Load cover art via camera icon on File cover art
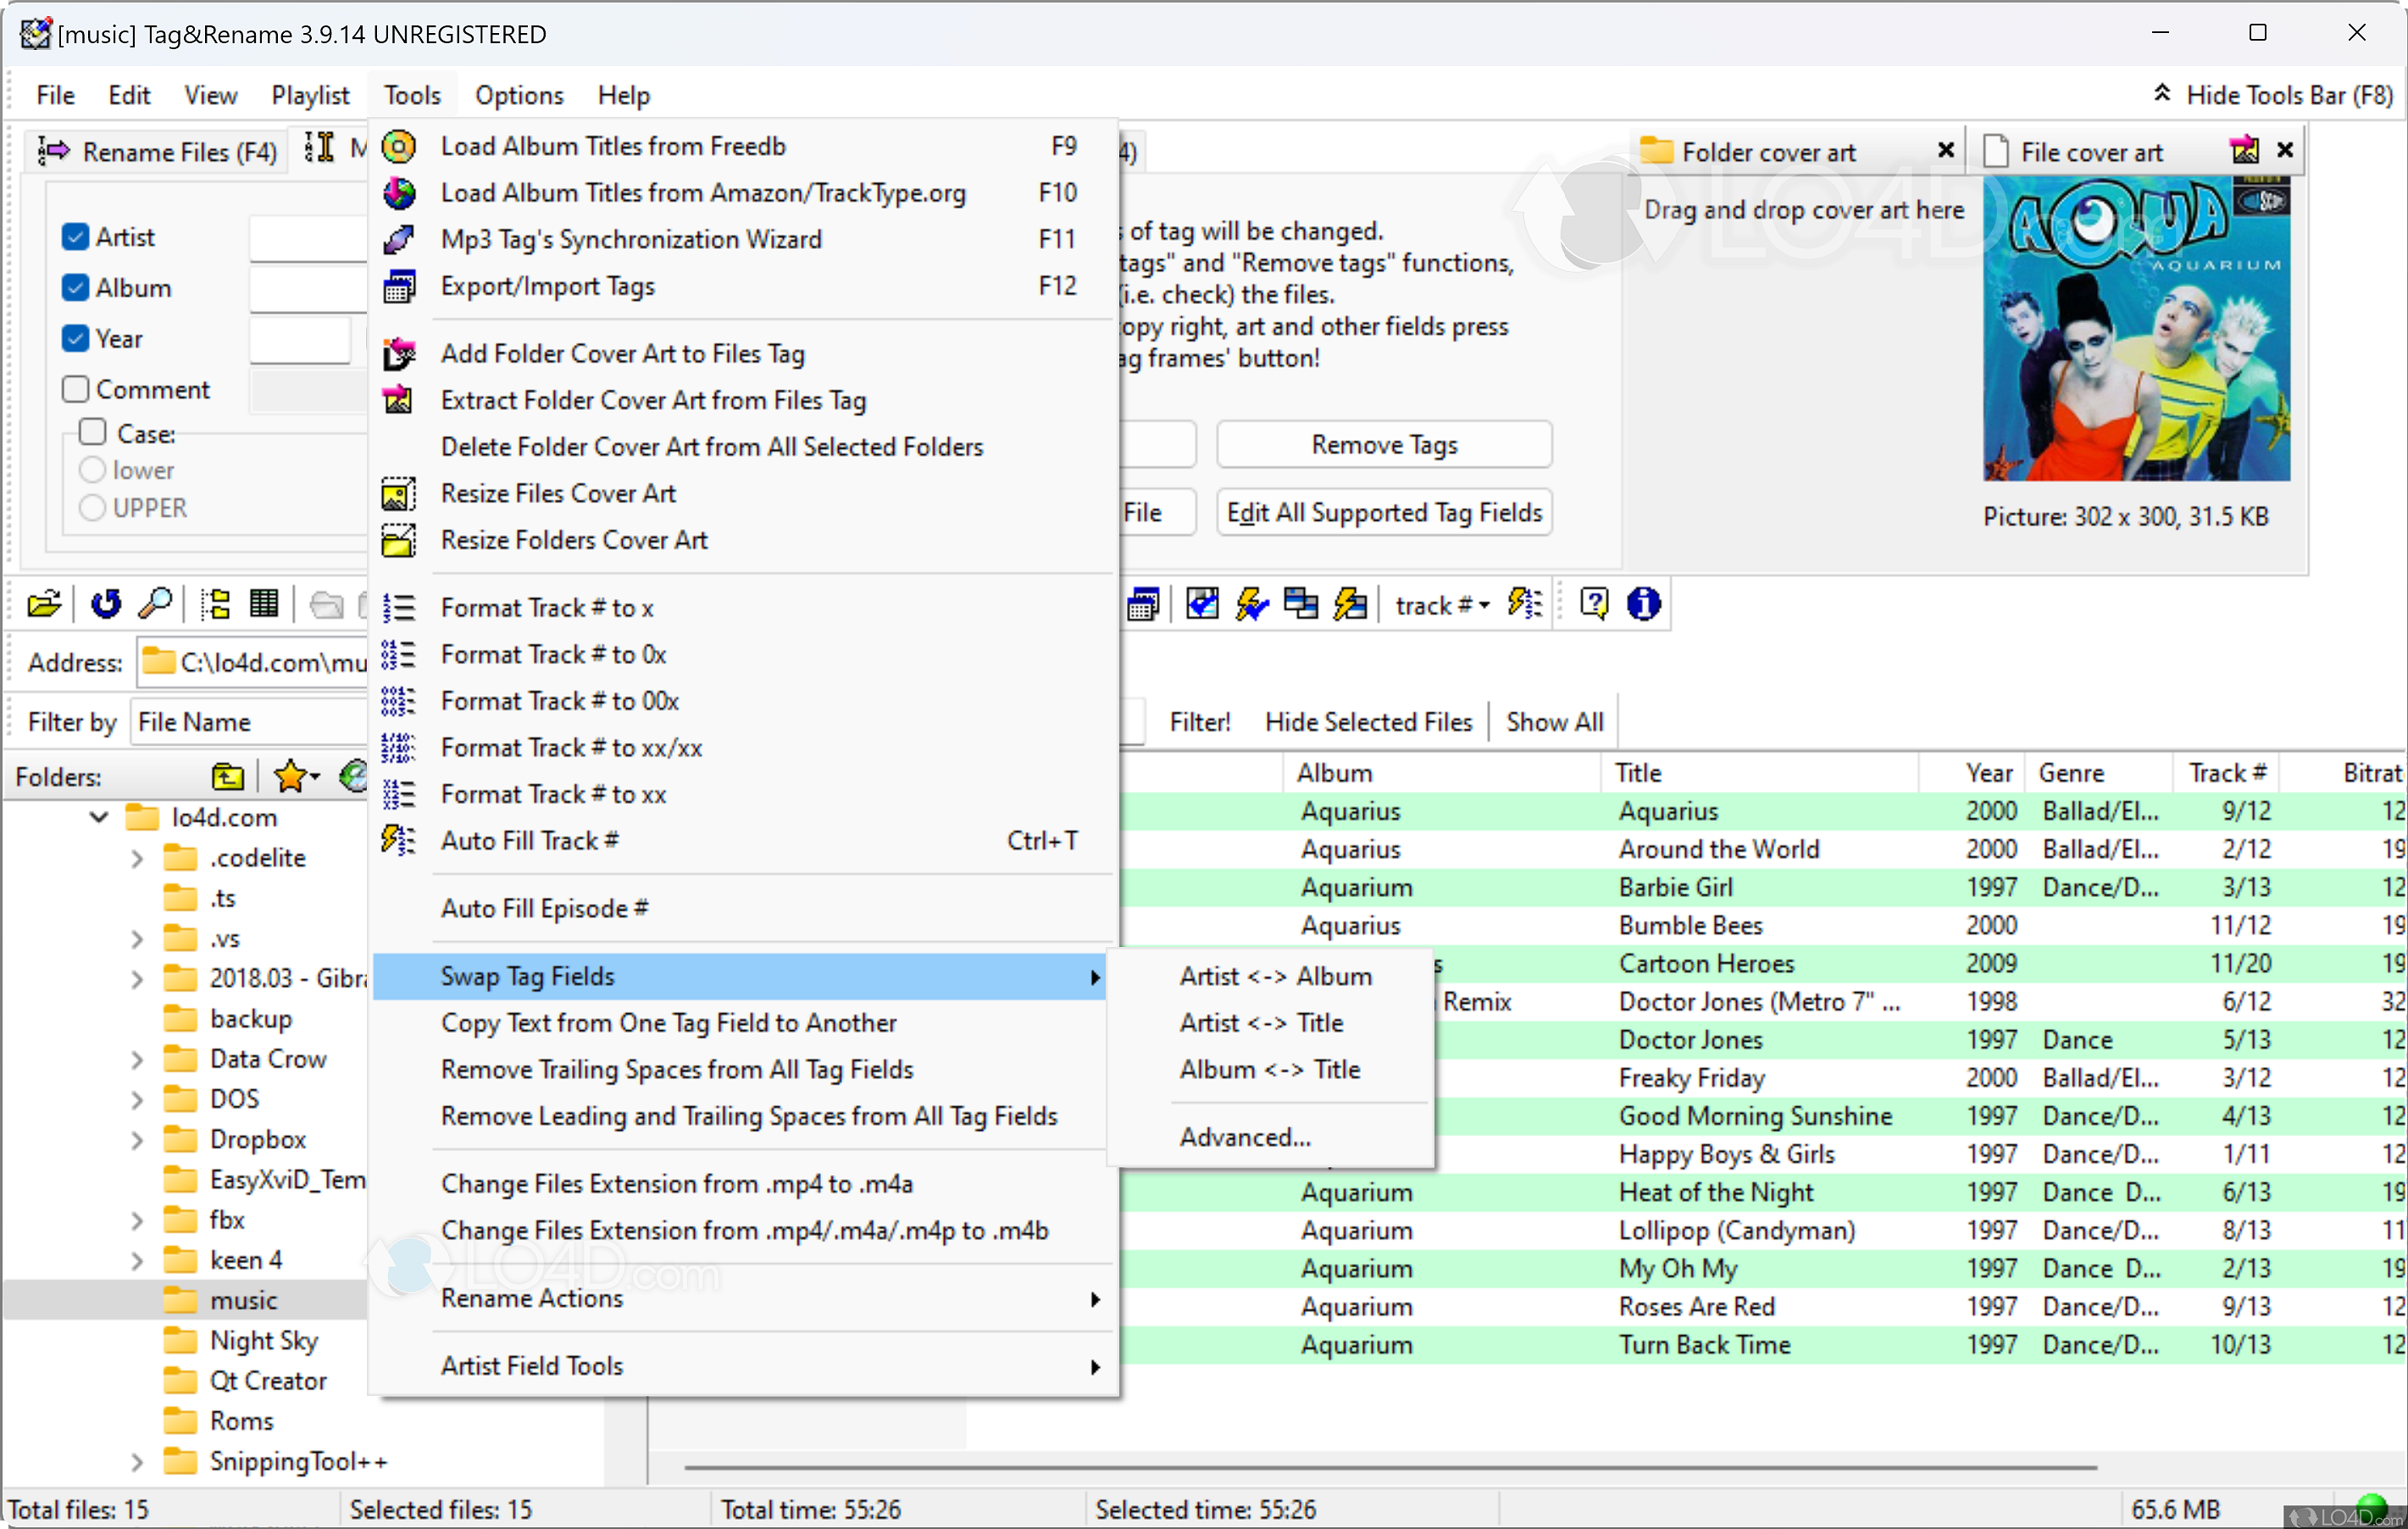2408x1529 pixels. tap(2244, 150)
